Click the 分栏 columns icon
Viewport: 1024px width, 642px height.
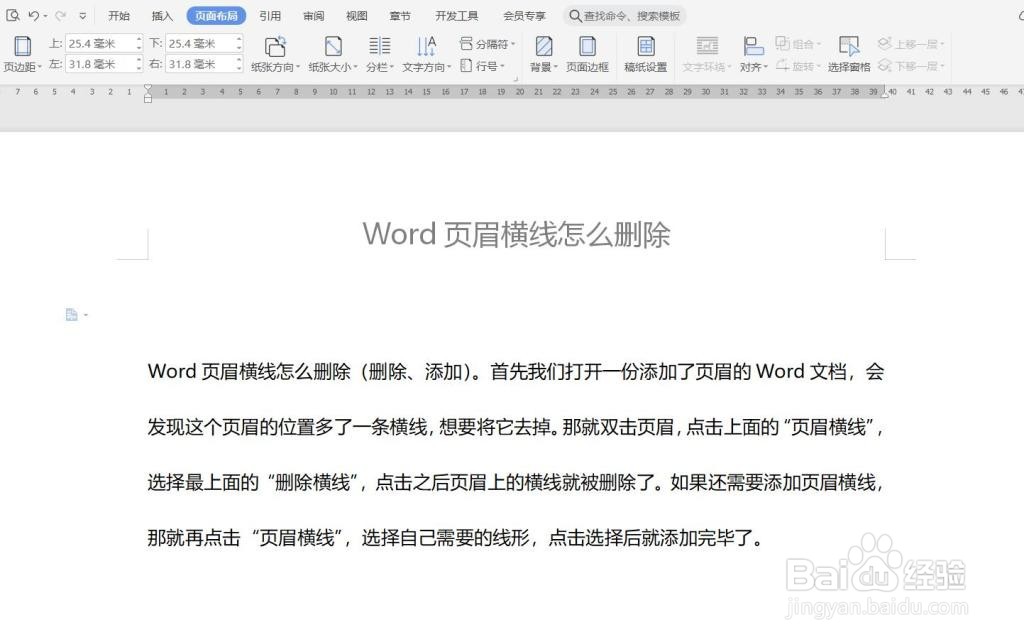tap(379, 46)
